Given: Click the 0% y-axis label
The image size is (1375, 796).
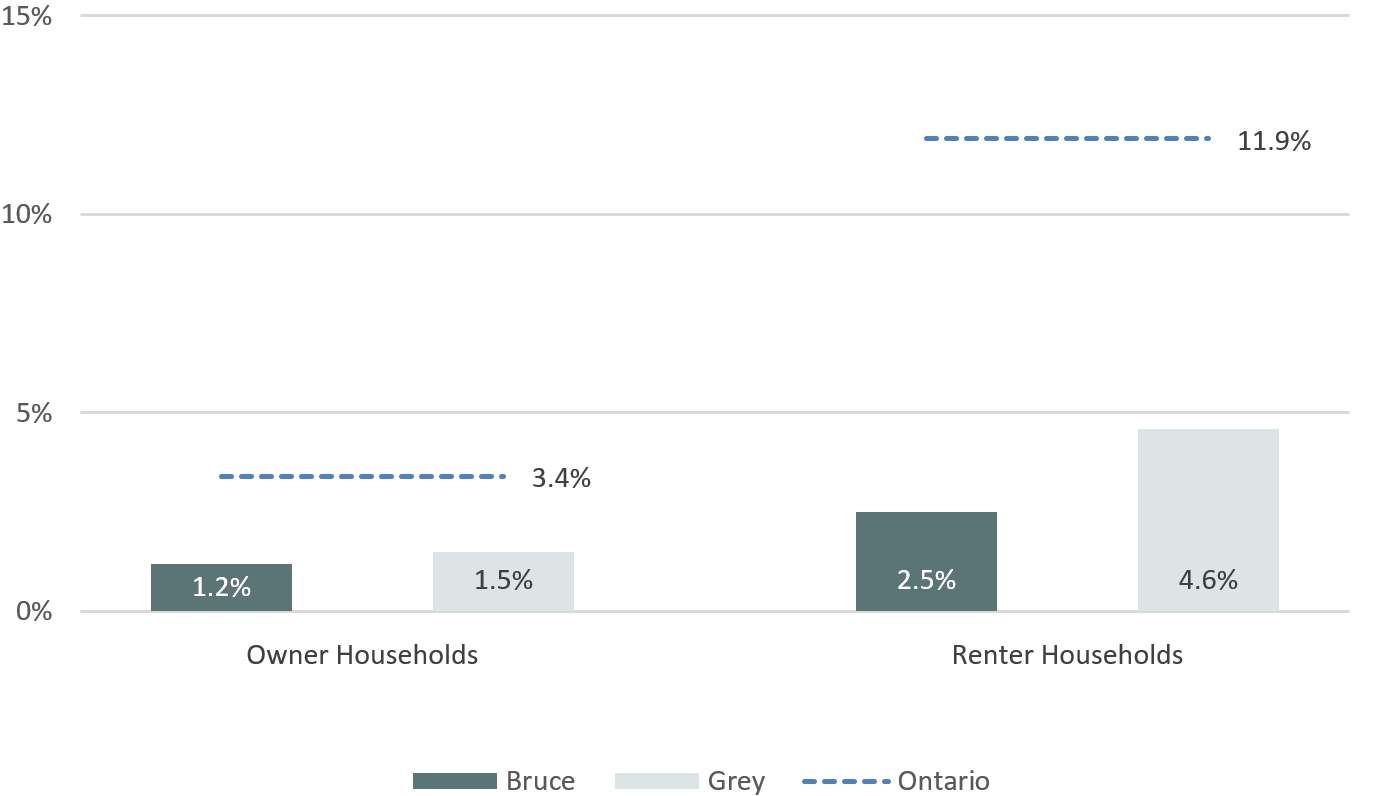Looking at the screenshot, I should pyautogui.click(x=33, y=611).
